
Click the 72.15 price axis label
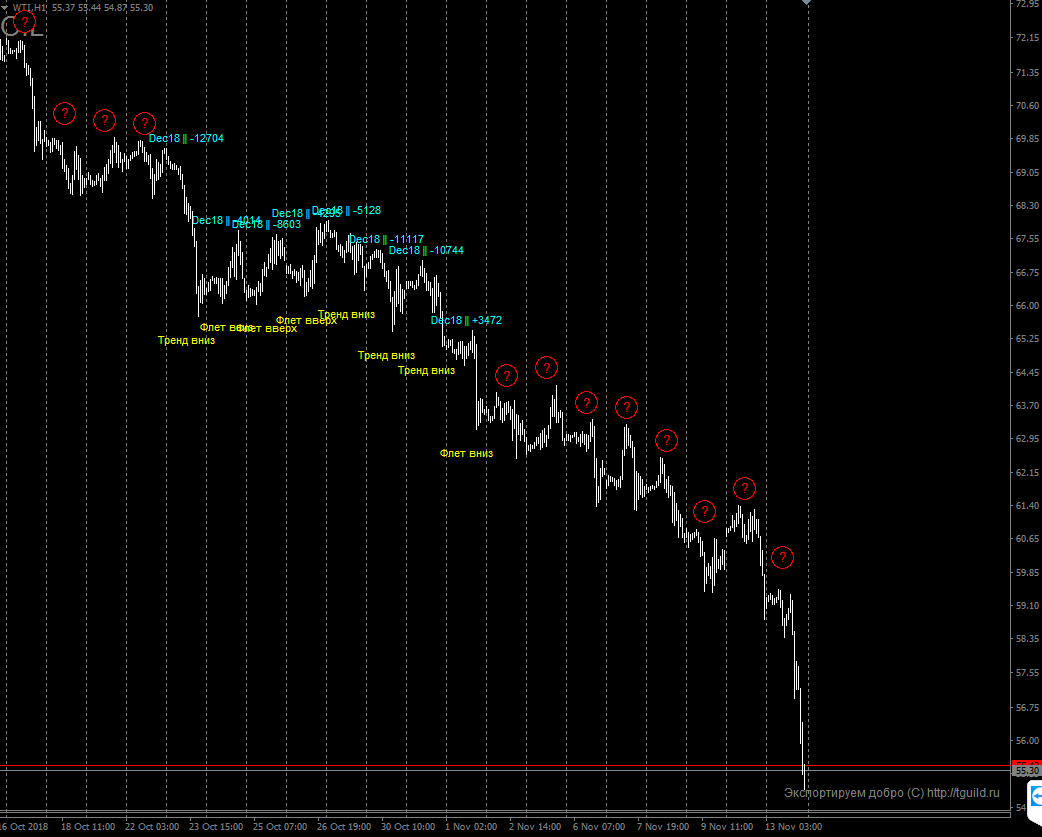pos(1027,38)
